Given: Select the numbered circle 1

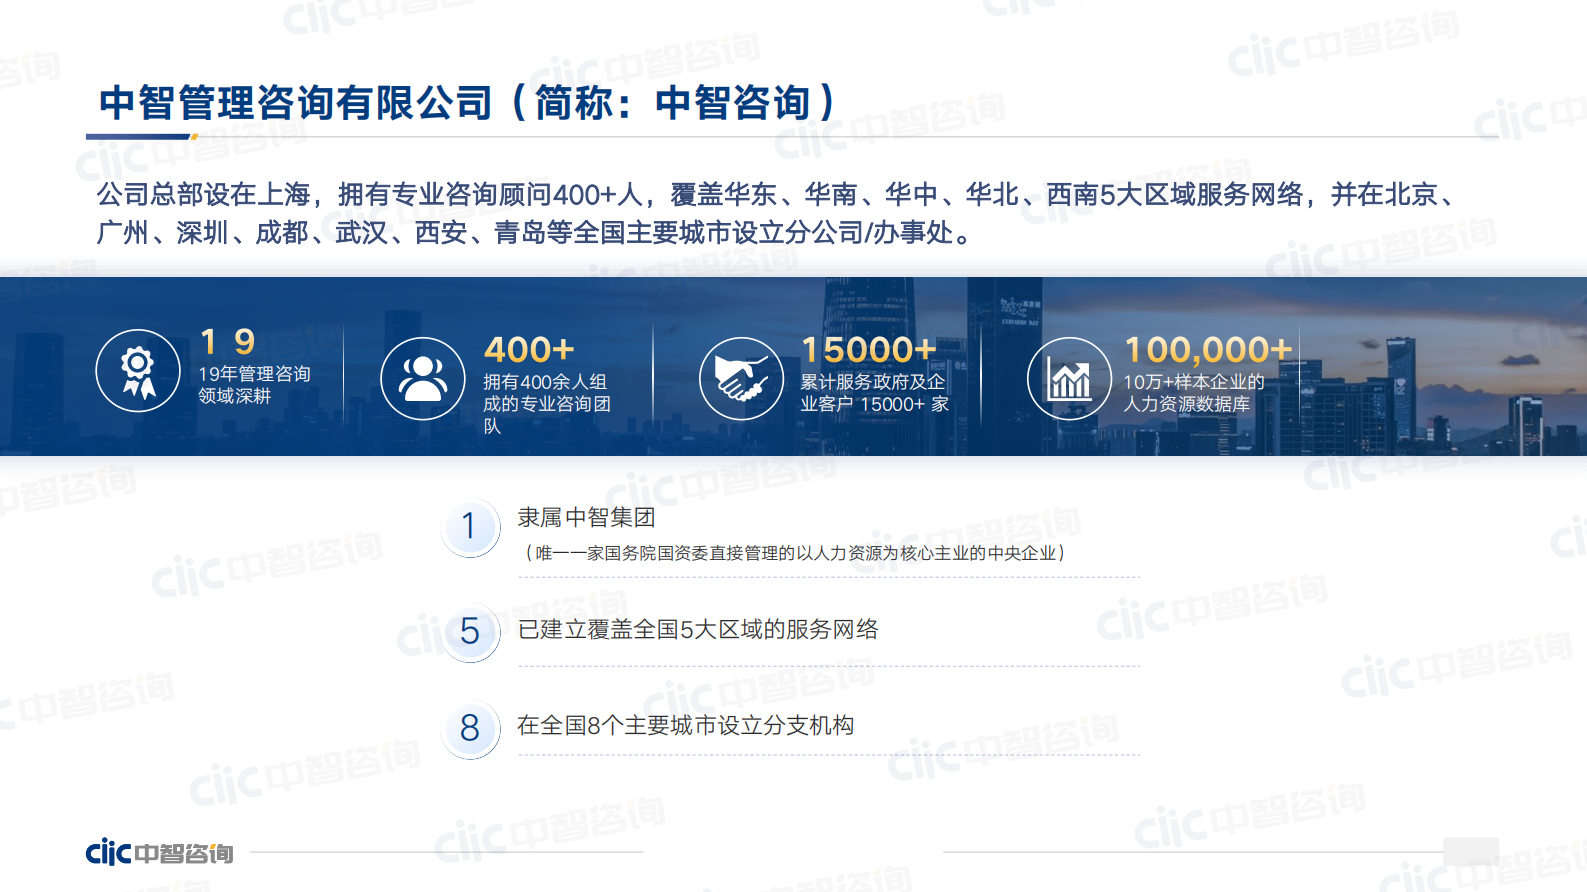Looking at the screenshot, I should click(x=470, y=526).
